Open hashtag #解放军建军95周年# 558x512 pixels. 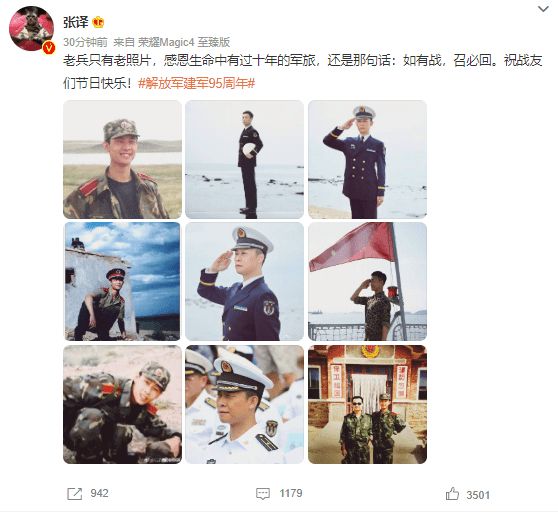pyautogui.click(x=196, y=84)
